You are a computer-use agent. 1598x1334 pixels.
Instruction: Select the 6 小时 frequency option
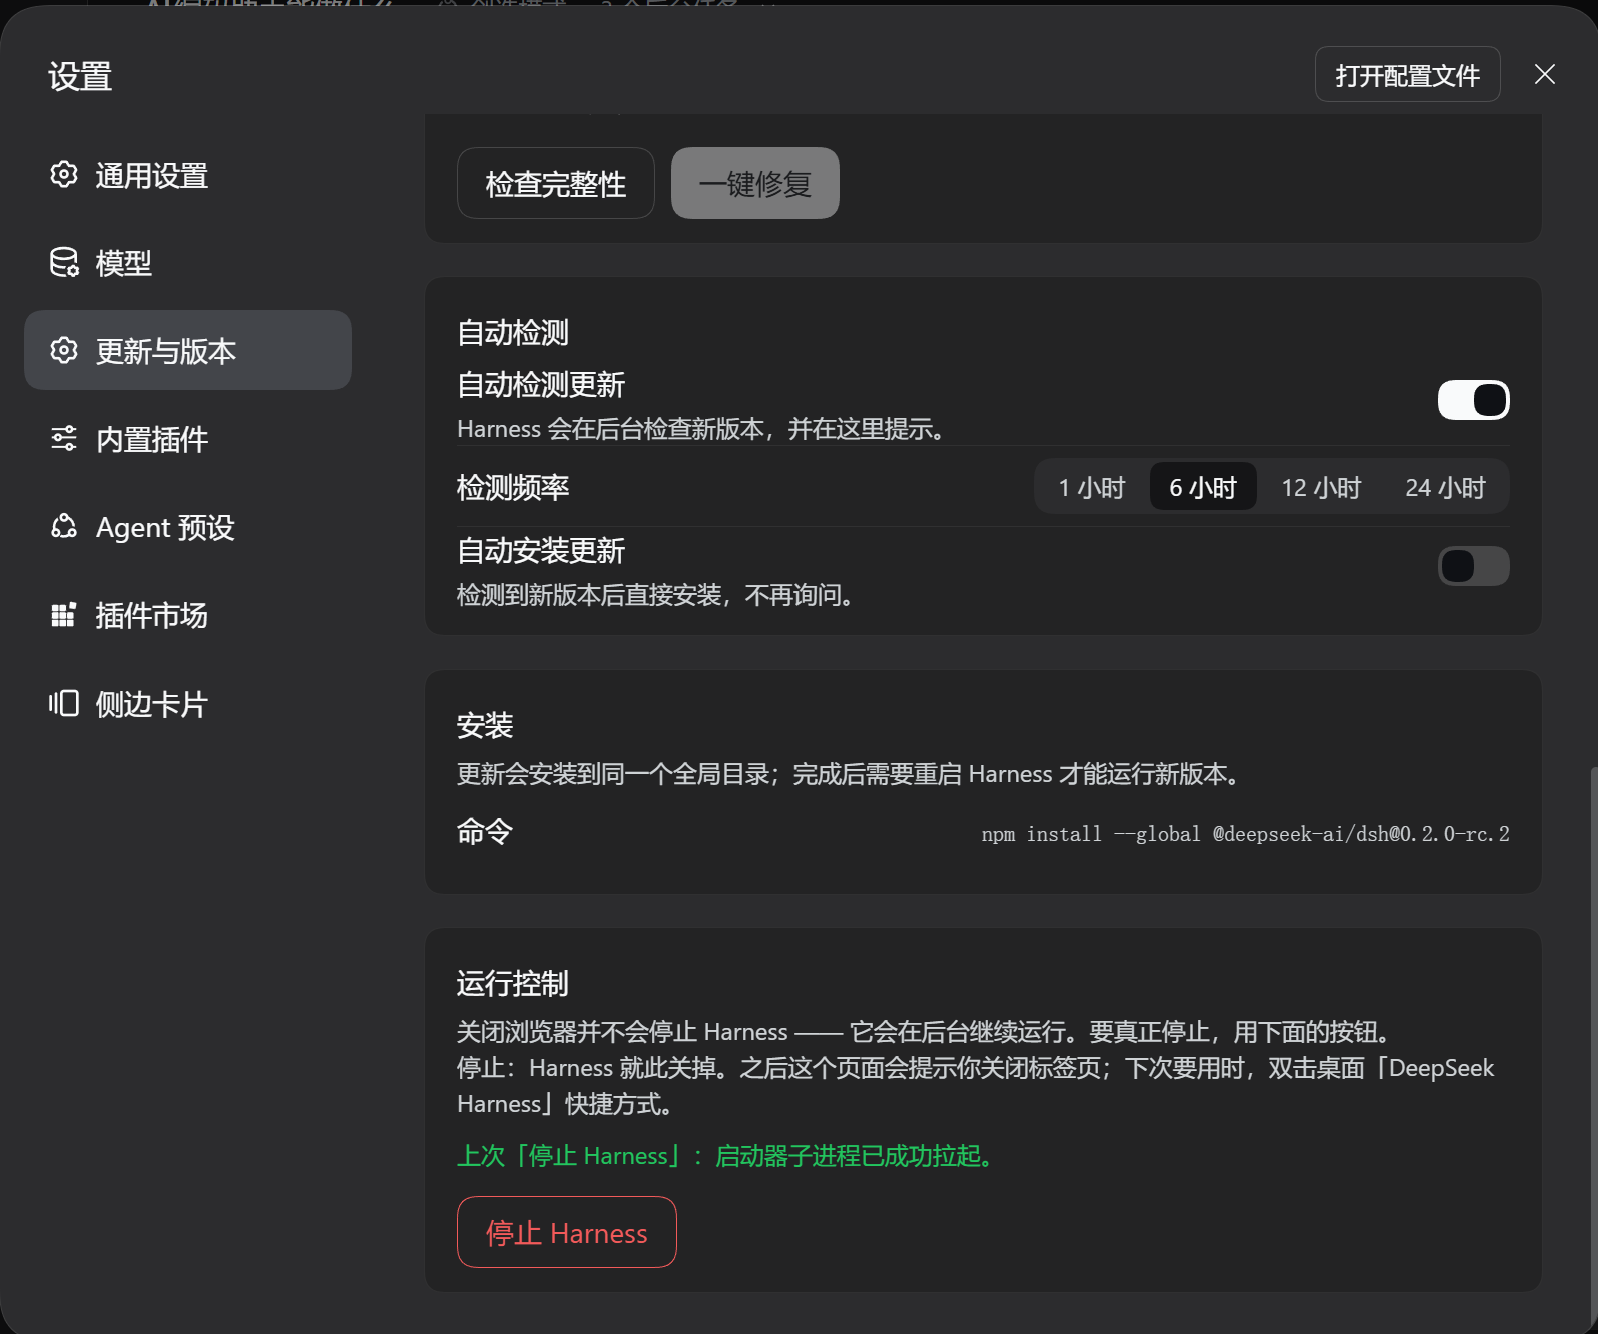pos(1203,487)
